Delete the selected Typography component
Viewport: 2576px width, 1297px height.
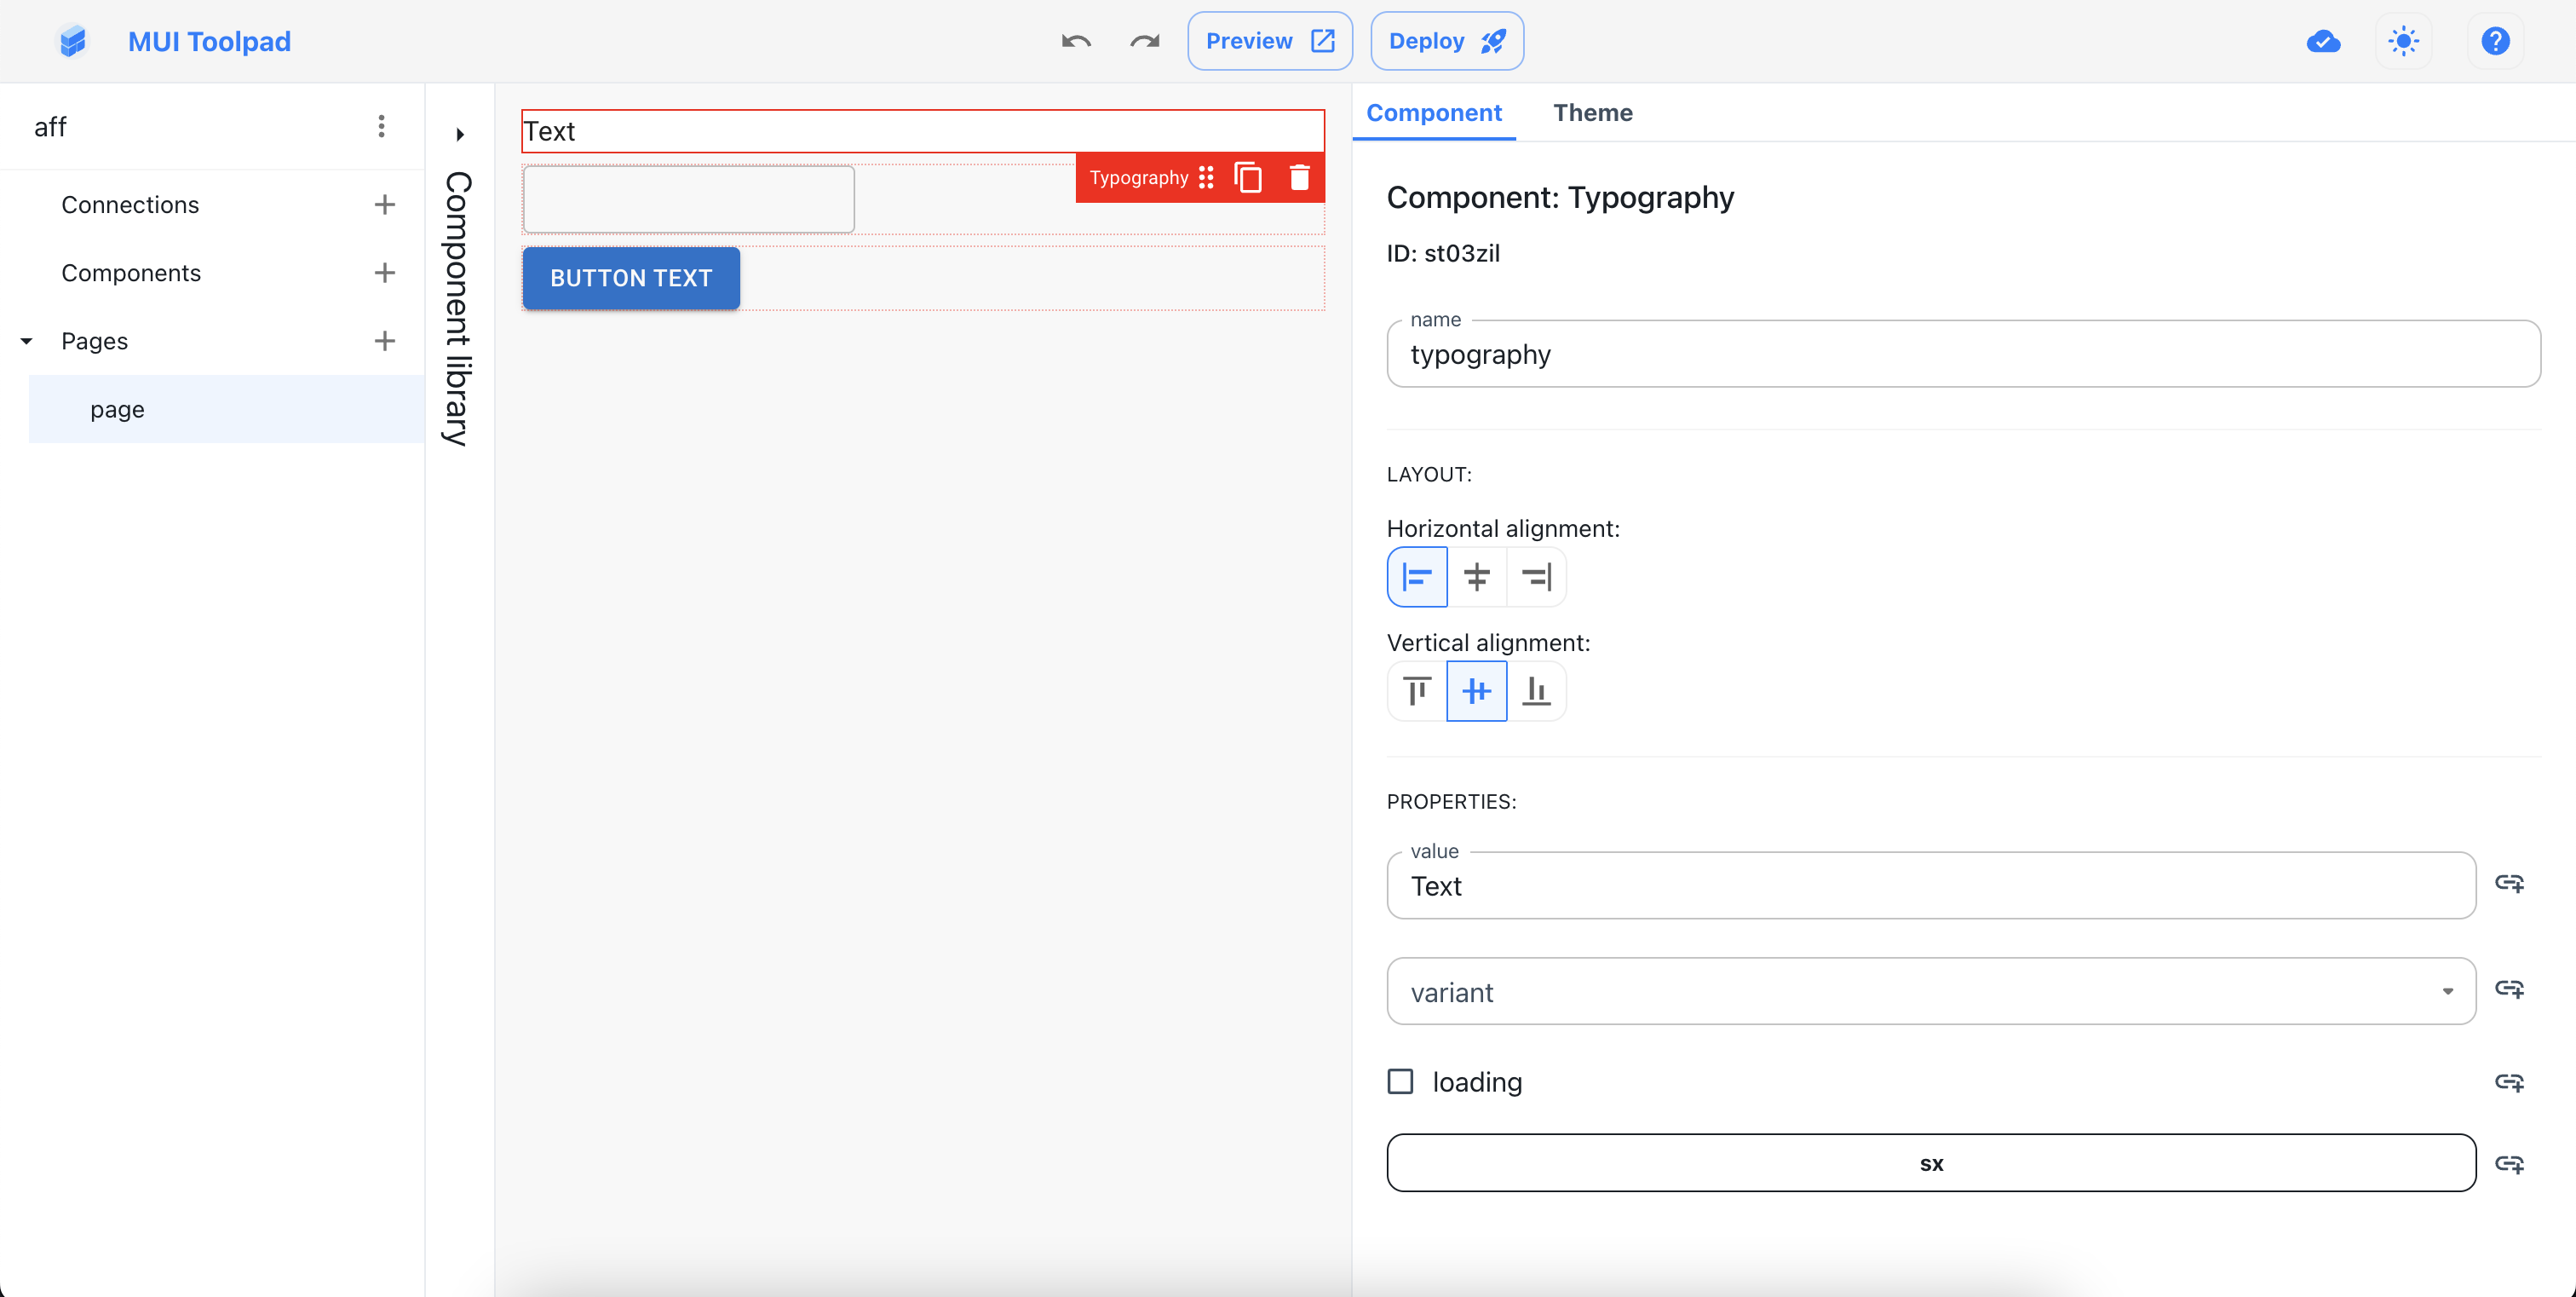pyautogui.click(x=1300, y=177)
